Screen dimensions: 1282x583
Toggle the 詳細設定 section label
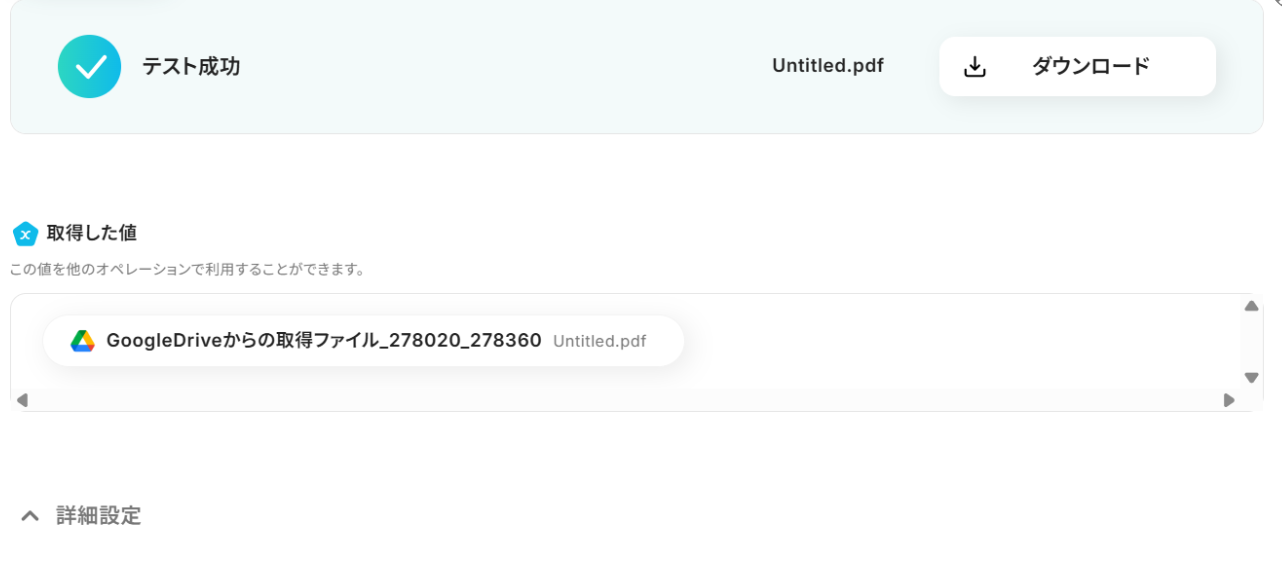click(x=98, y=516)
